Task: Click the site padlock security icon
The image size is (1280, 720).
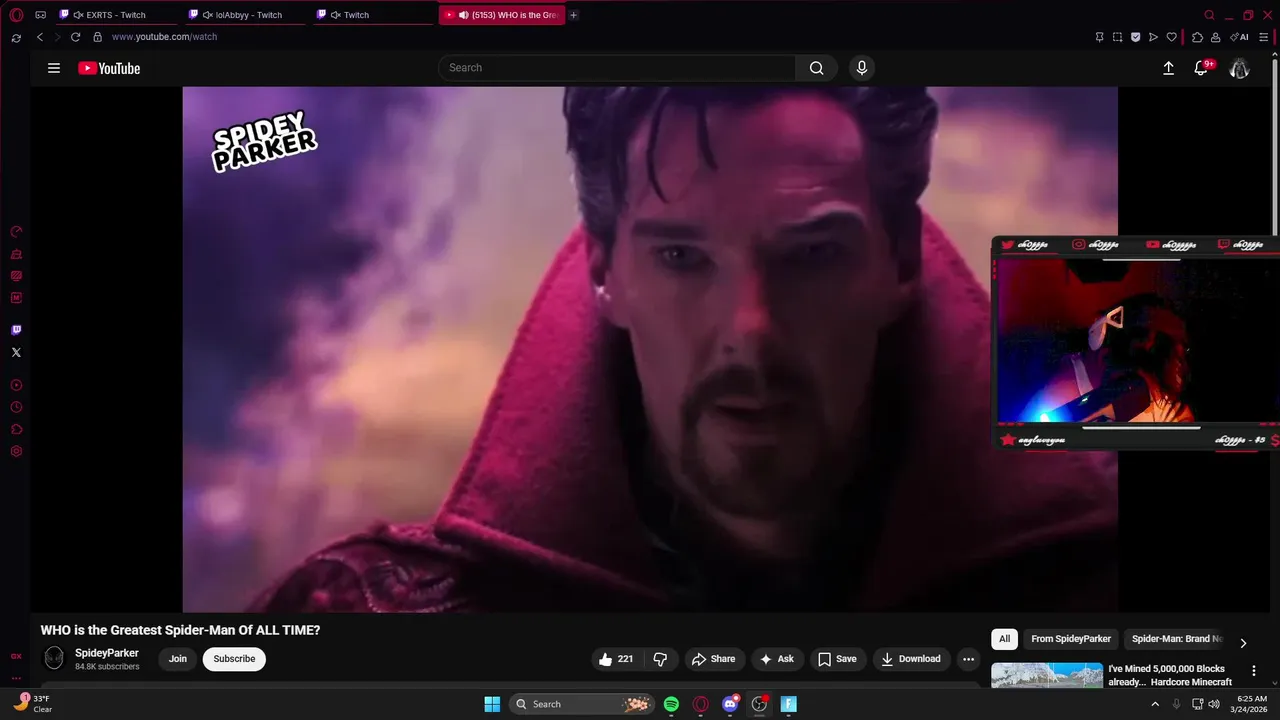Action: pos(97,37)
